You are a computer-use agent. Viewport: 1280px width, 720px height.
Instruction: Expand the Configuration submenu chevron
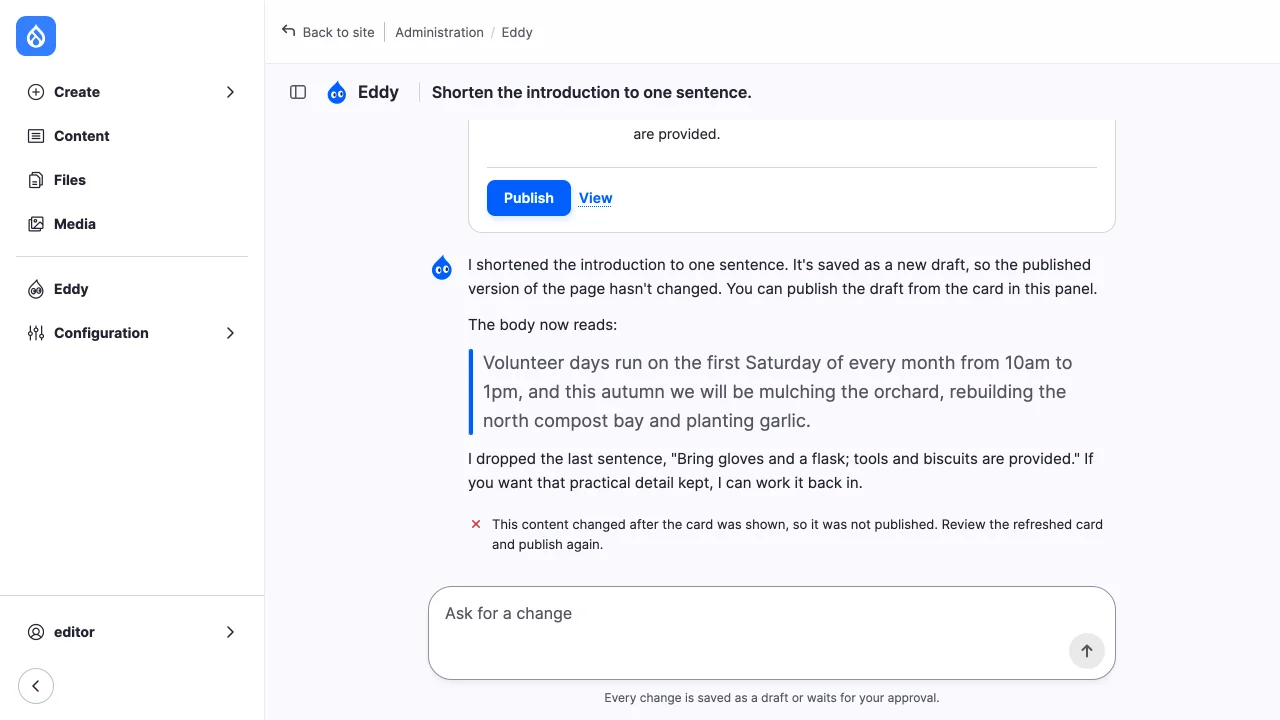[230, 333]
